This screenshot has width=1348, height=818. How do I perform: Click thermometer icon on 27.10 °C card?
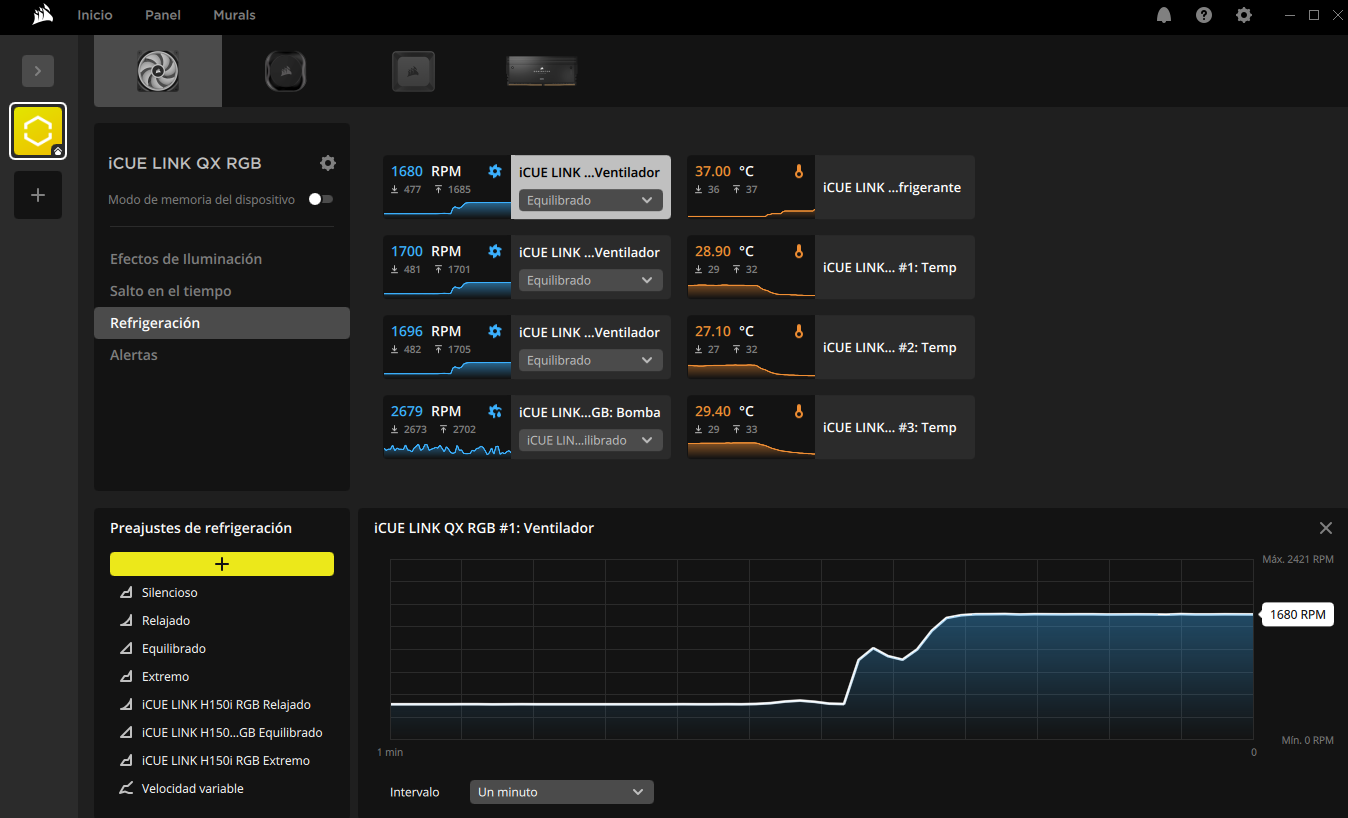click(798, 331)
